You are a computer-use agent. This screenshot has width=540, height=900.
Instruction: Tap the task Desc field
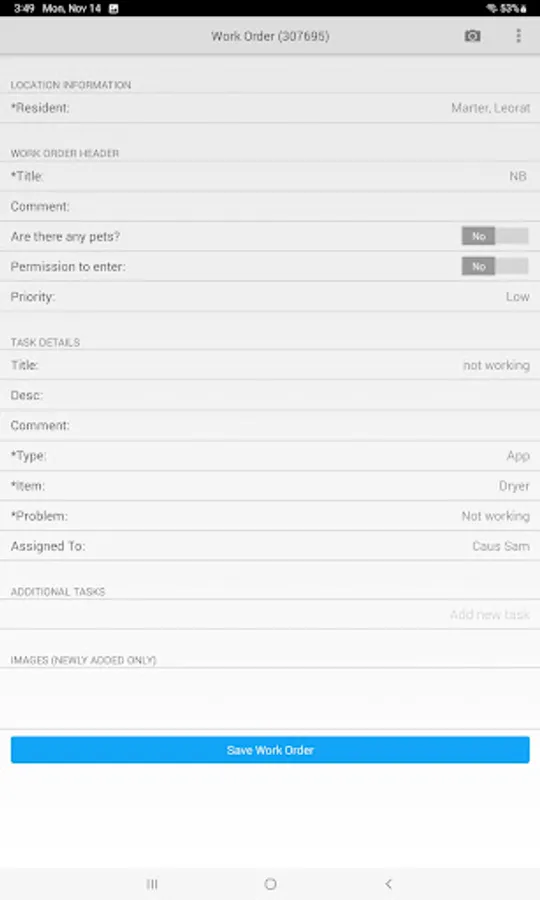(270, 395)
